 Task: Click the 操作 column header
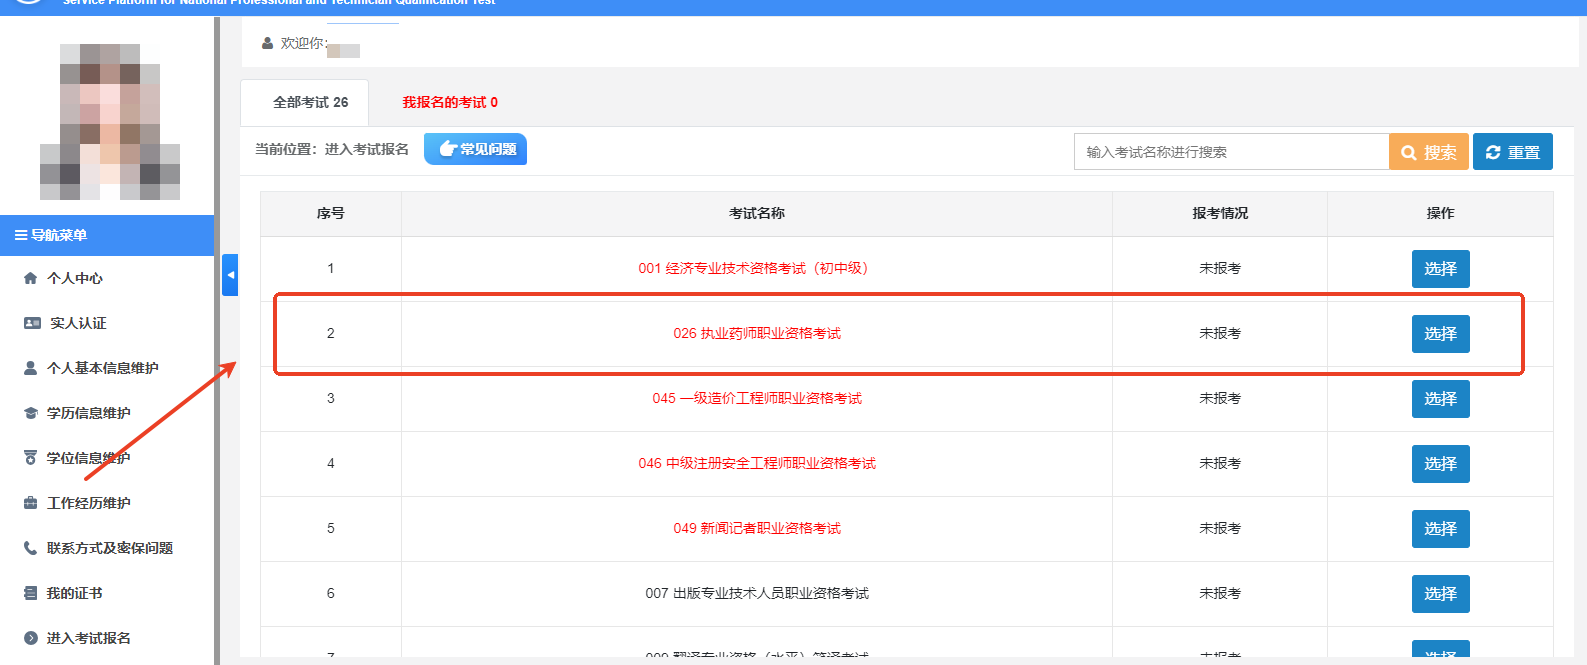click(1441, 213)
